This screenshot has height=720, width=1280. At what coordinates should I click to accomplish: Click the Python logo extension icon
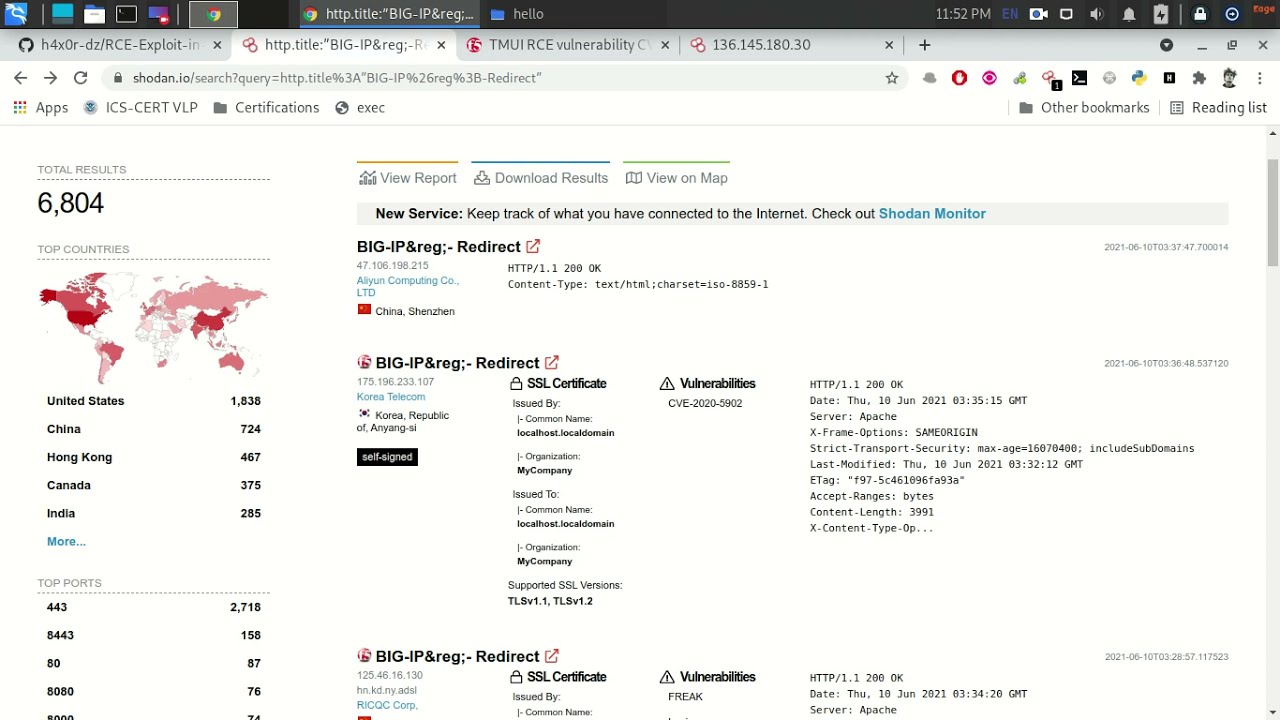1139,78
